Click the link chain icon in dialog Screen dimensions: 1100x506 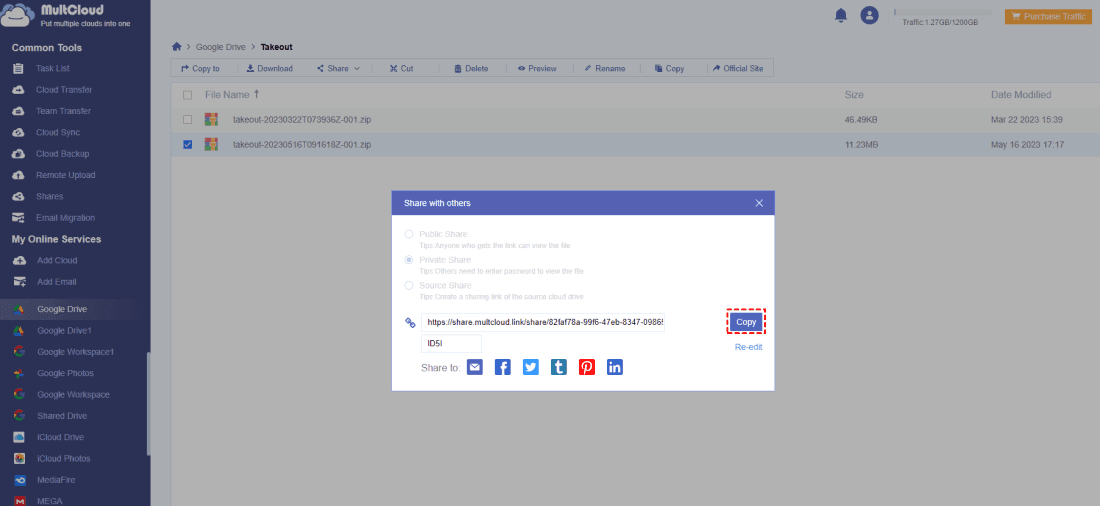(x=410, y=323)
